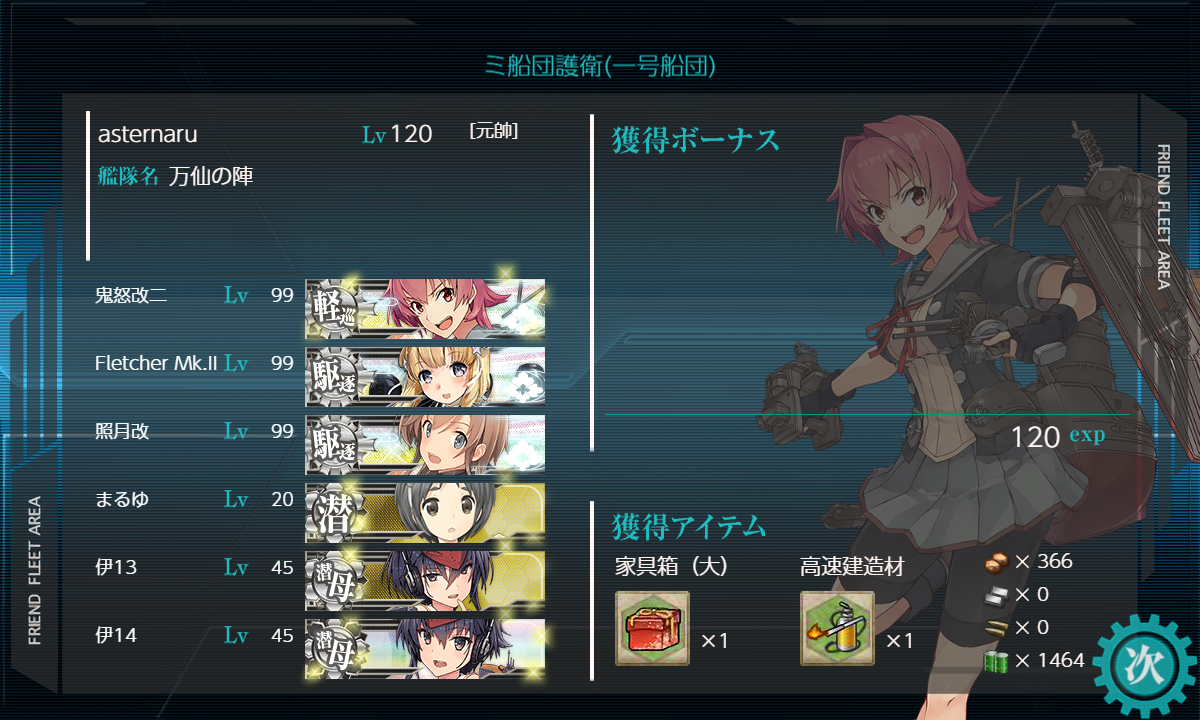Screen dimensions: 1200x720
Task: Select 照月改 ship banner
Action: pyautogui.click(x=425, y=444)
